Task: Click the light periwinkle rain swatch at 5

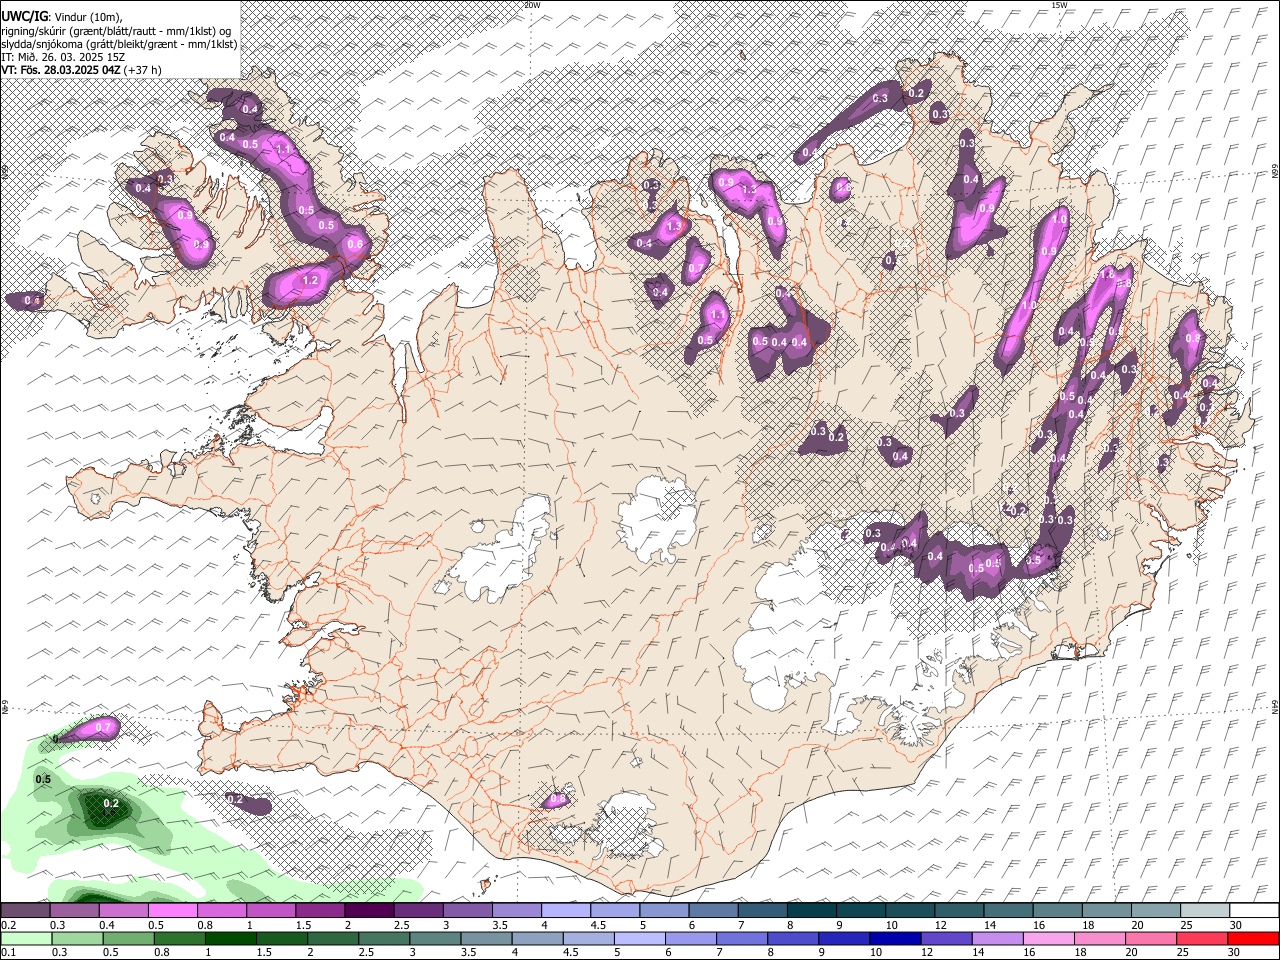Action: (638, 938)
